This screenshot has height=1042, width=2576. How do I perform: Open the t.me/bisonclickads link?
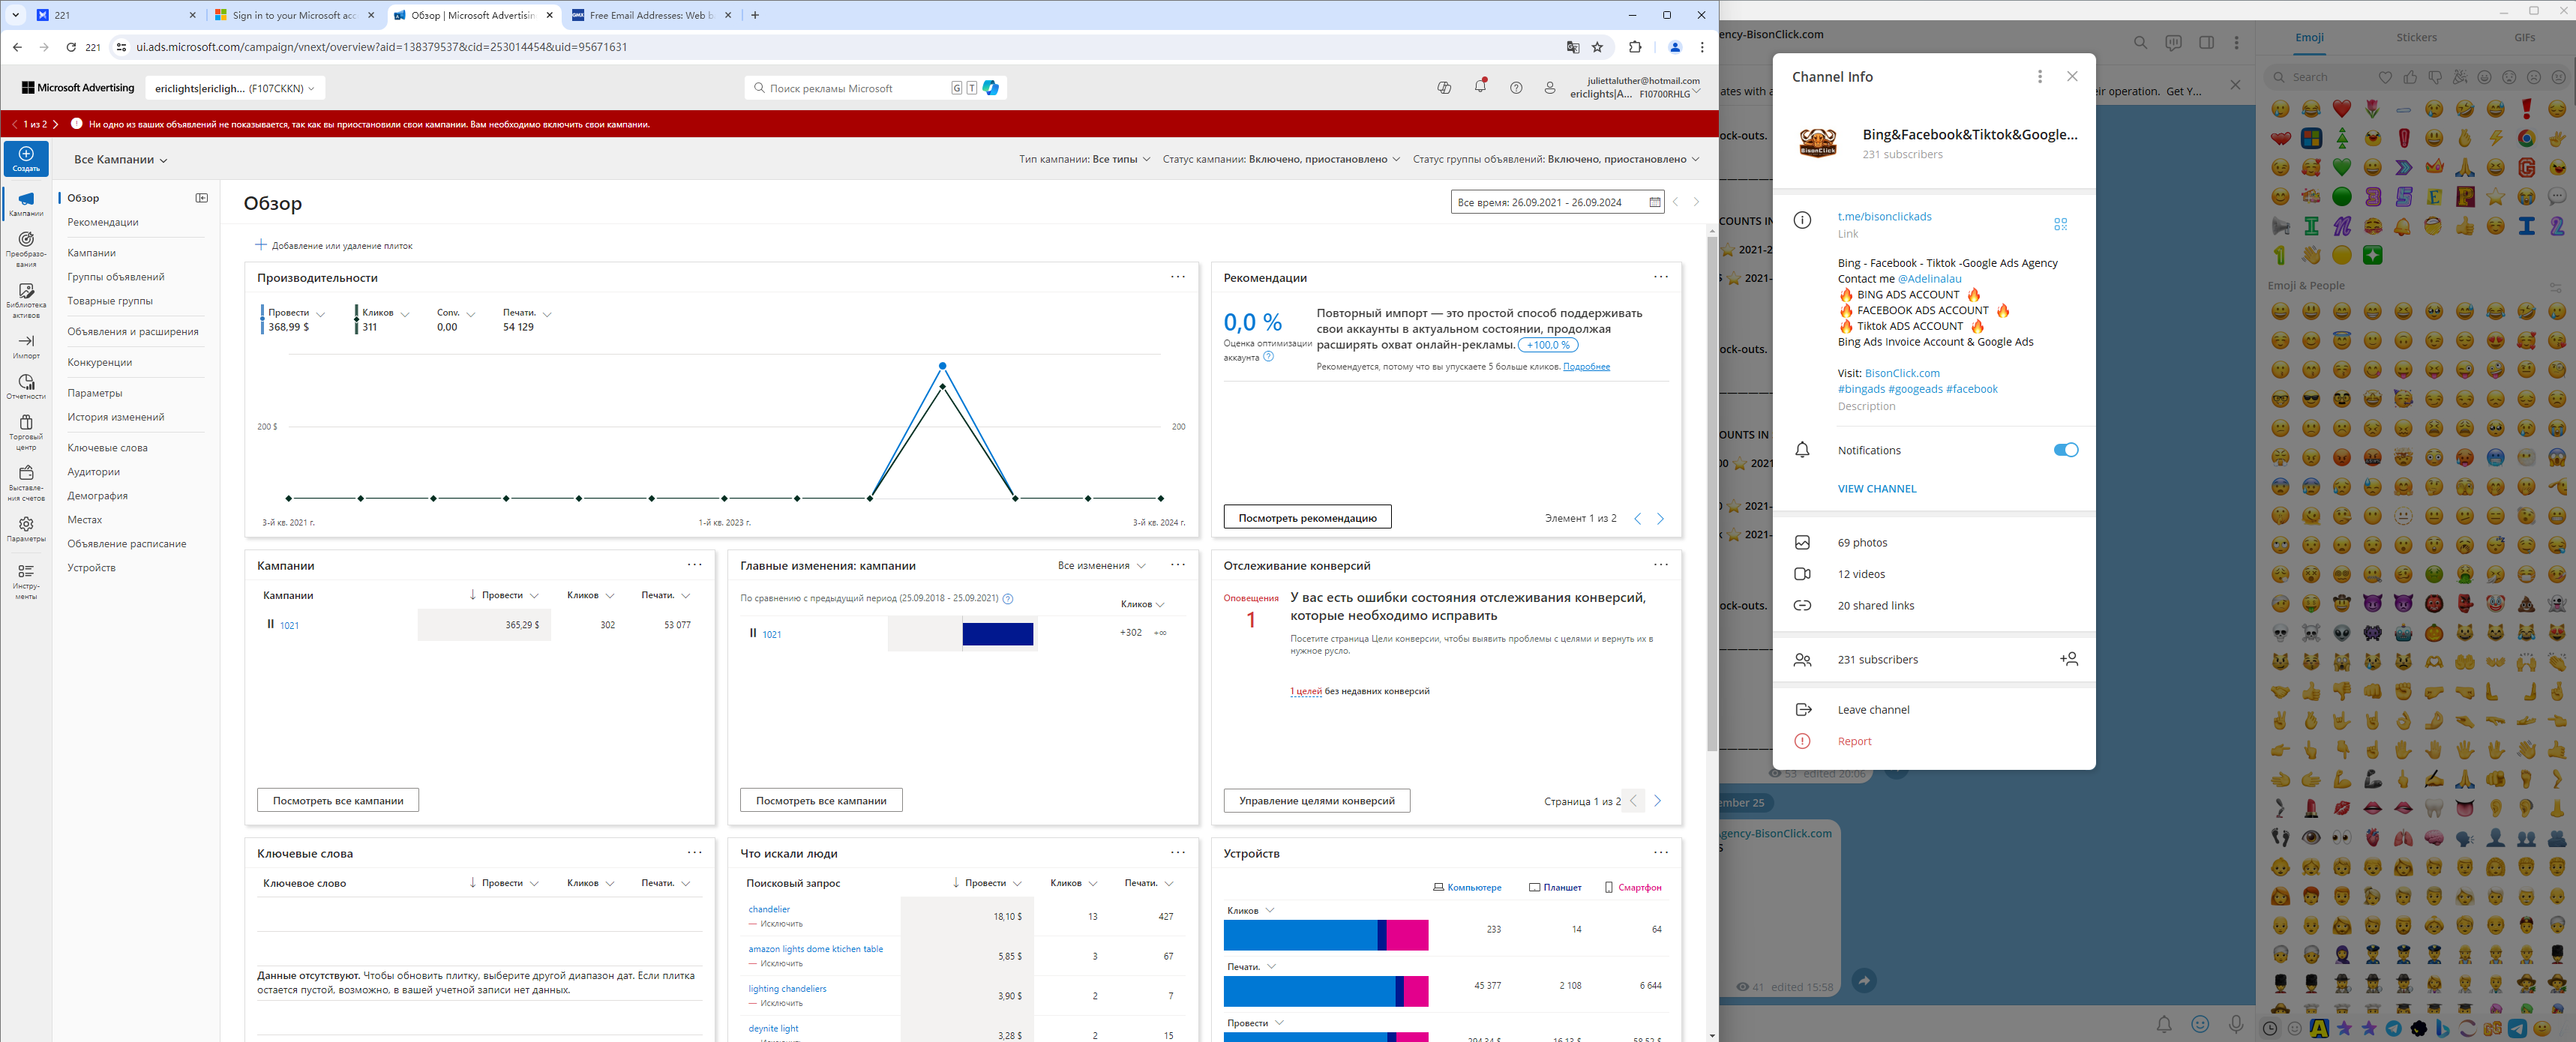tap(1884, 217)
